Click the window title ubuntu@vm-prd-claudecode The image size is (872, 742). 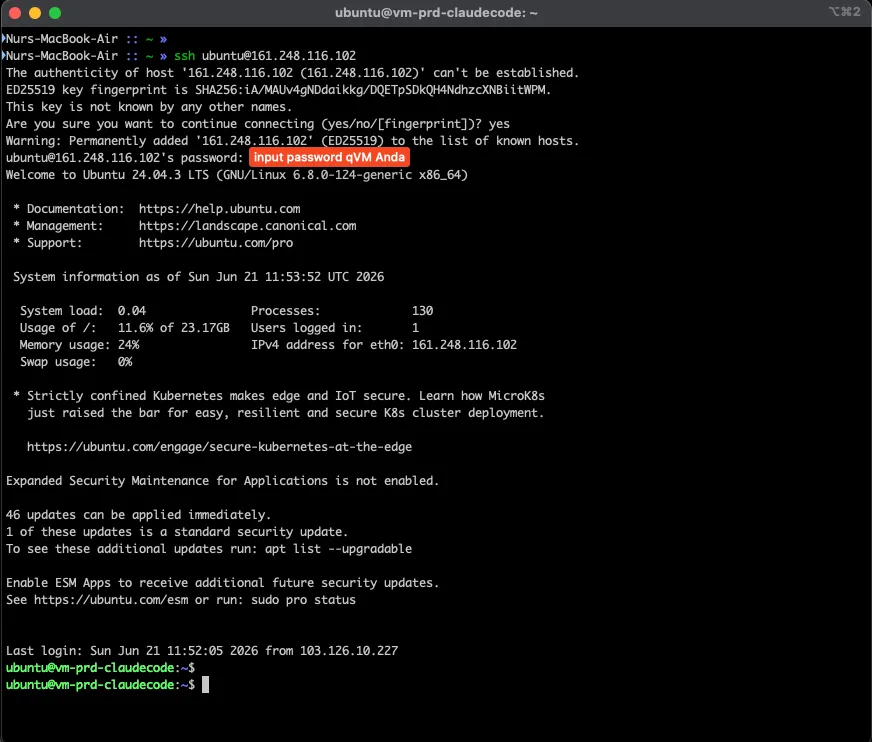coord(436,13)
